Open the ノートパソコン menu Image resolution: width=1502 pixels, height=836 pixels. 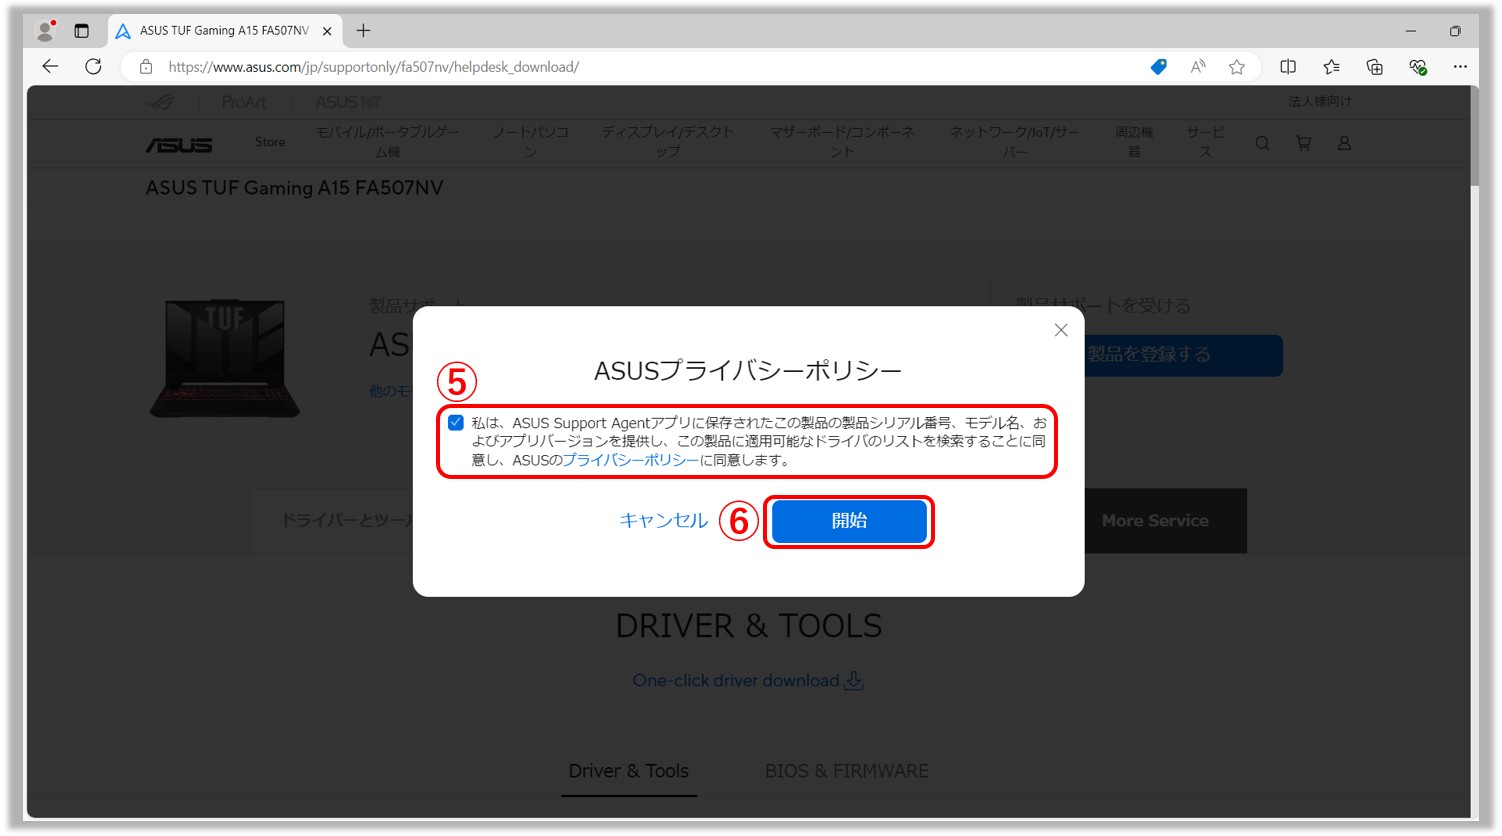[x=531, y=142]
